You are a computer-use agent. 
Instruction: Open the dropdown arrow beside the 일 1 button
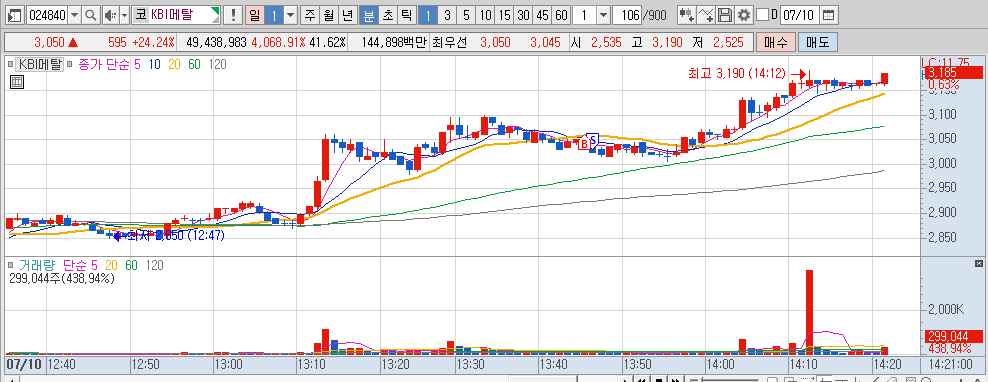290,14
